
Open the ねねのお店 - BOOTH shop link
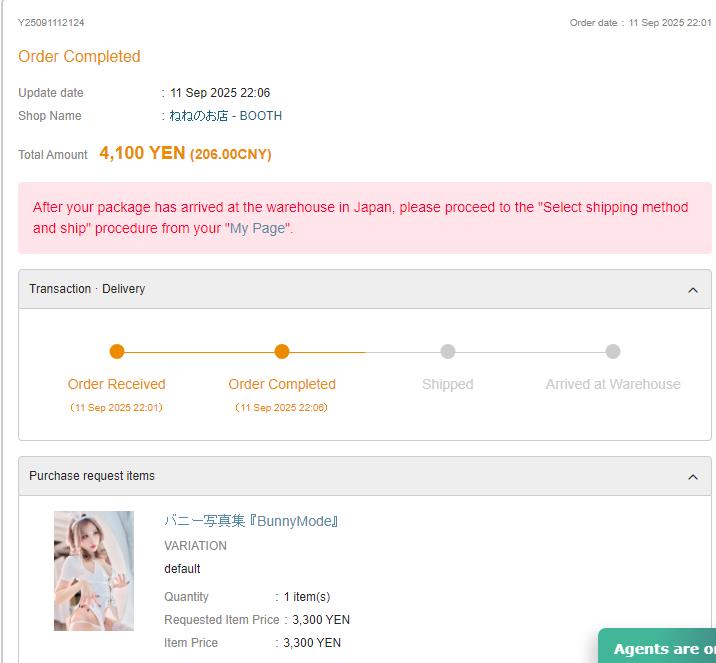[x=226, y=116]
